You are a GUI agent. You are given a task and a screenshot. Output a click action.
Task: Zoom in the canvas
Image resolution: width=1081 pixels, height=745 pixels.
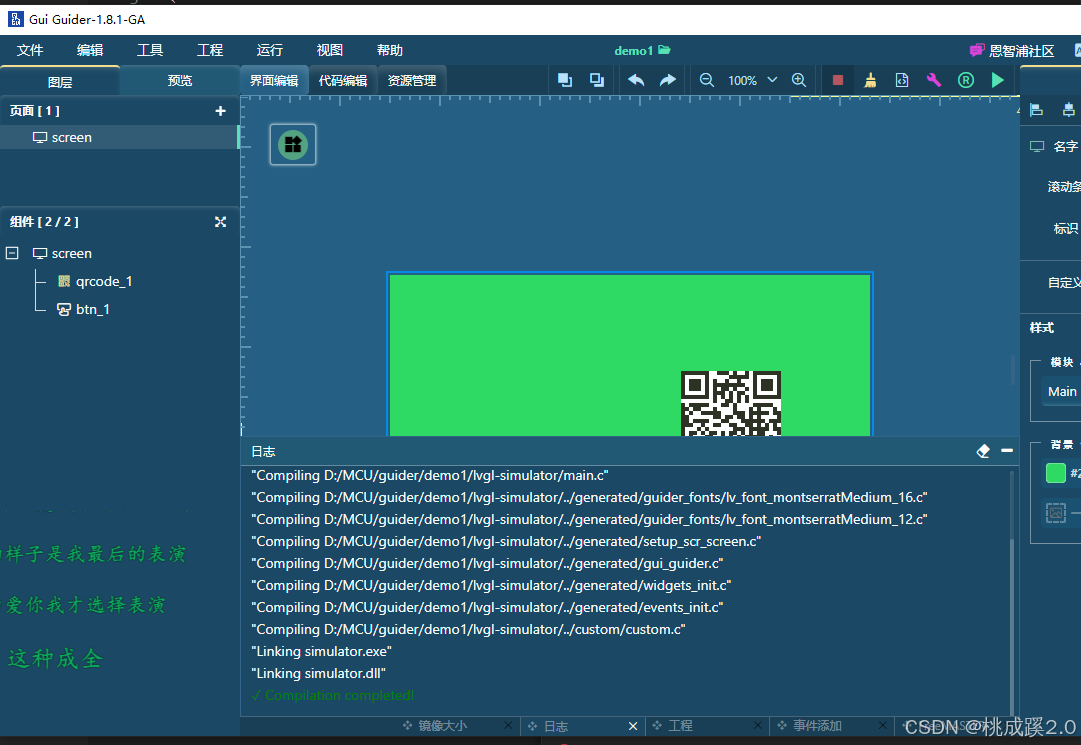798,80
